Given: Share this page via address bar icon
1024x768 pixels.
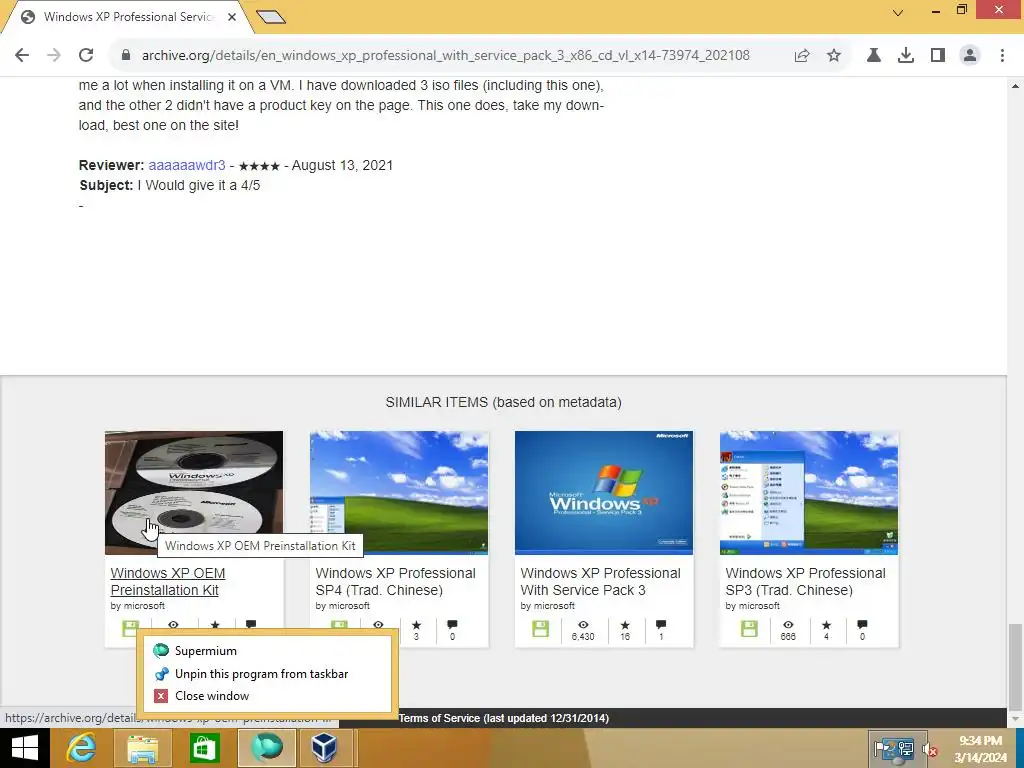Looking at the screenshot, I should (802, 55).
